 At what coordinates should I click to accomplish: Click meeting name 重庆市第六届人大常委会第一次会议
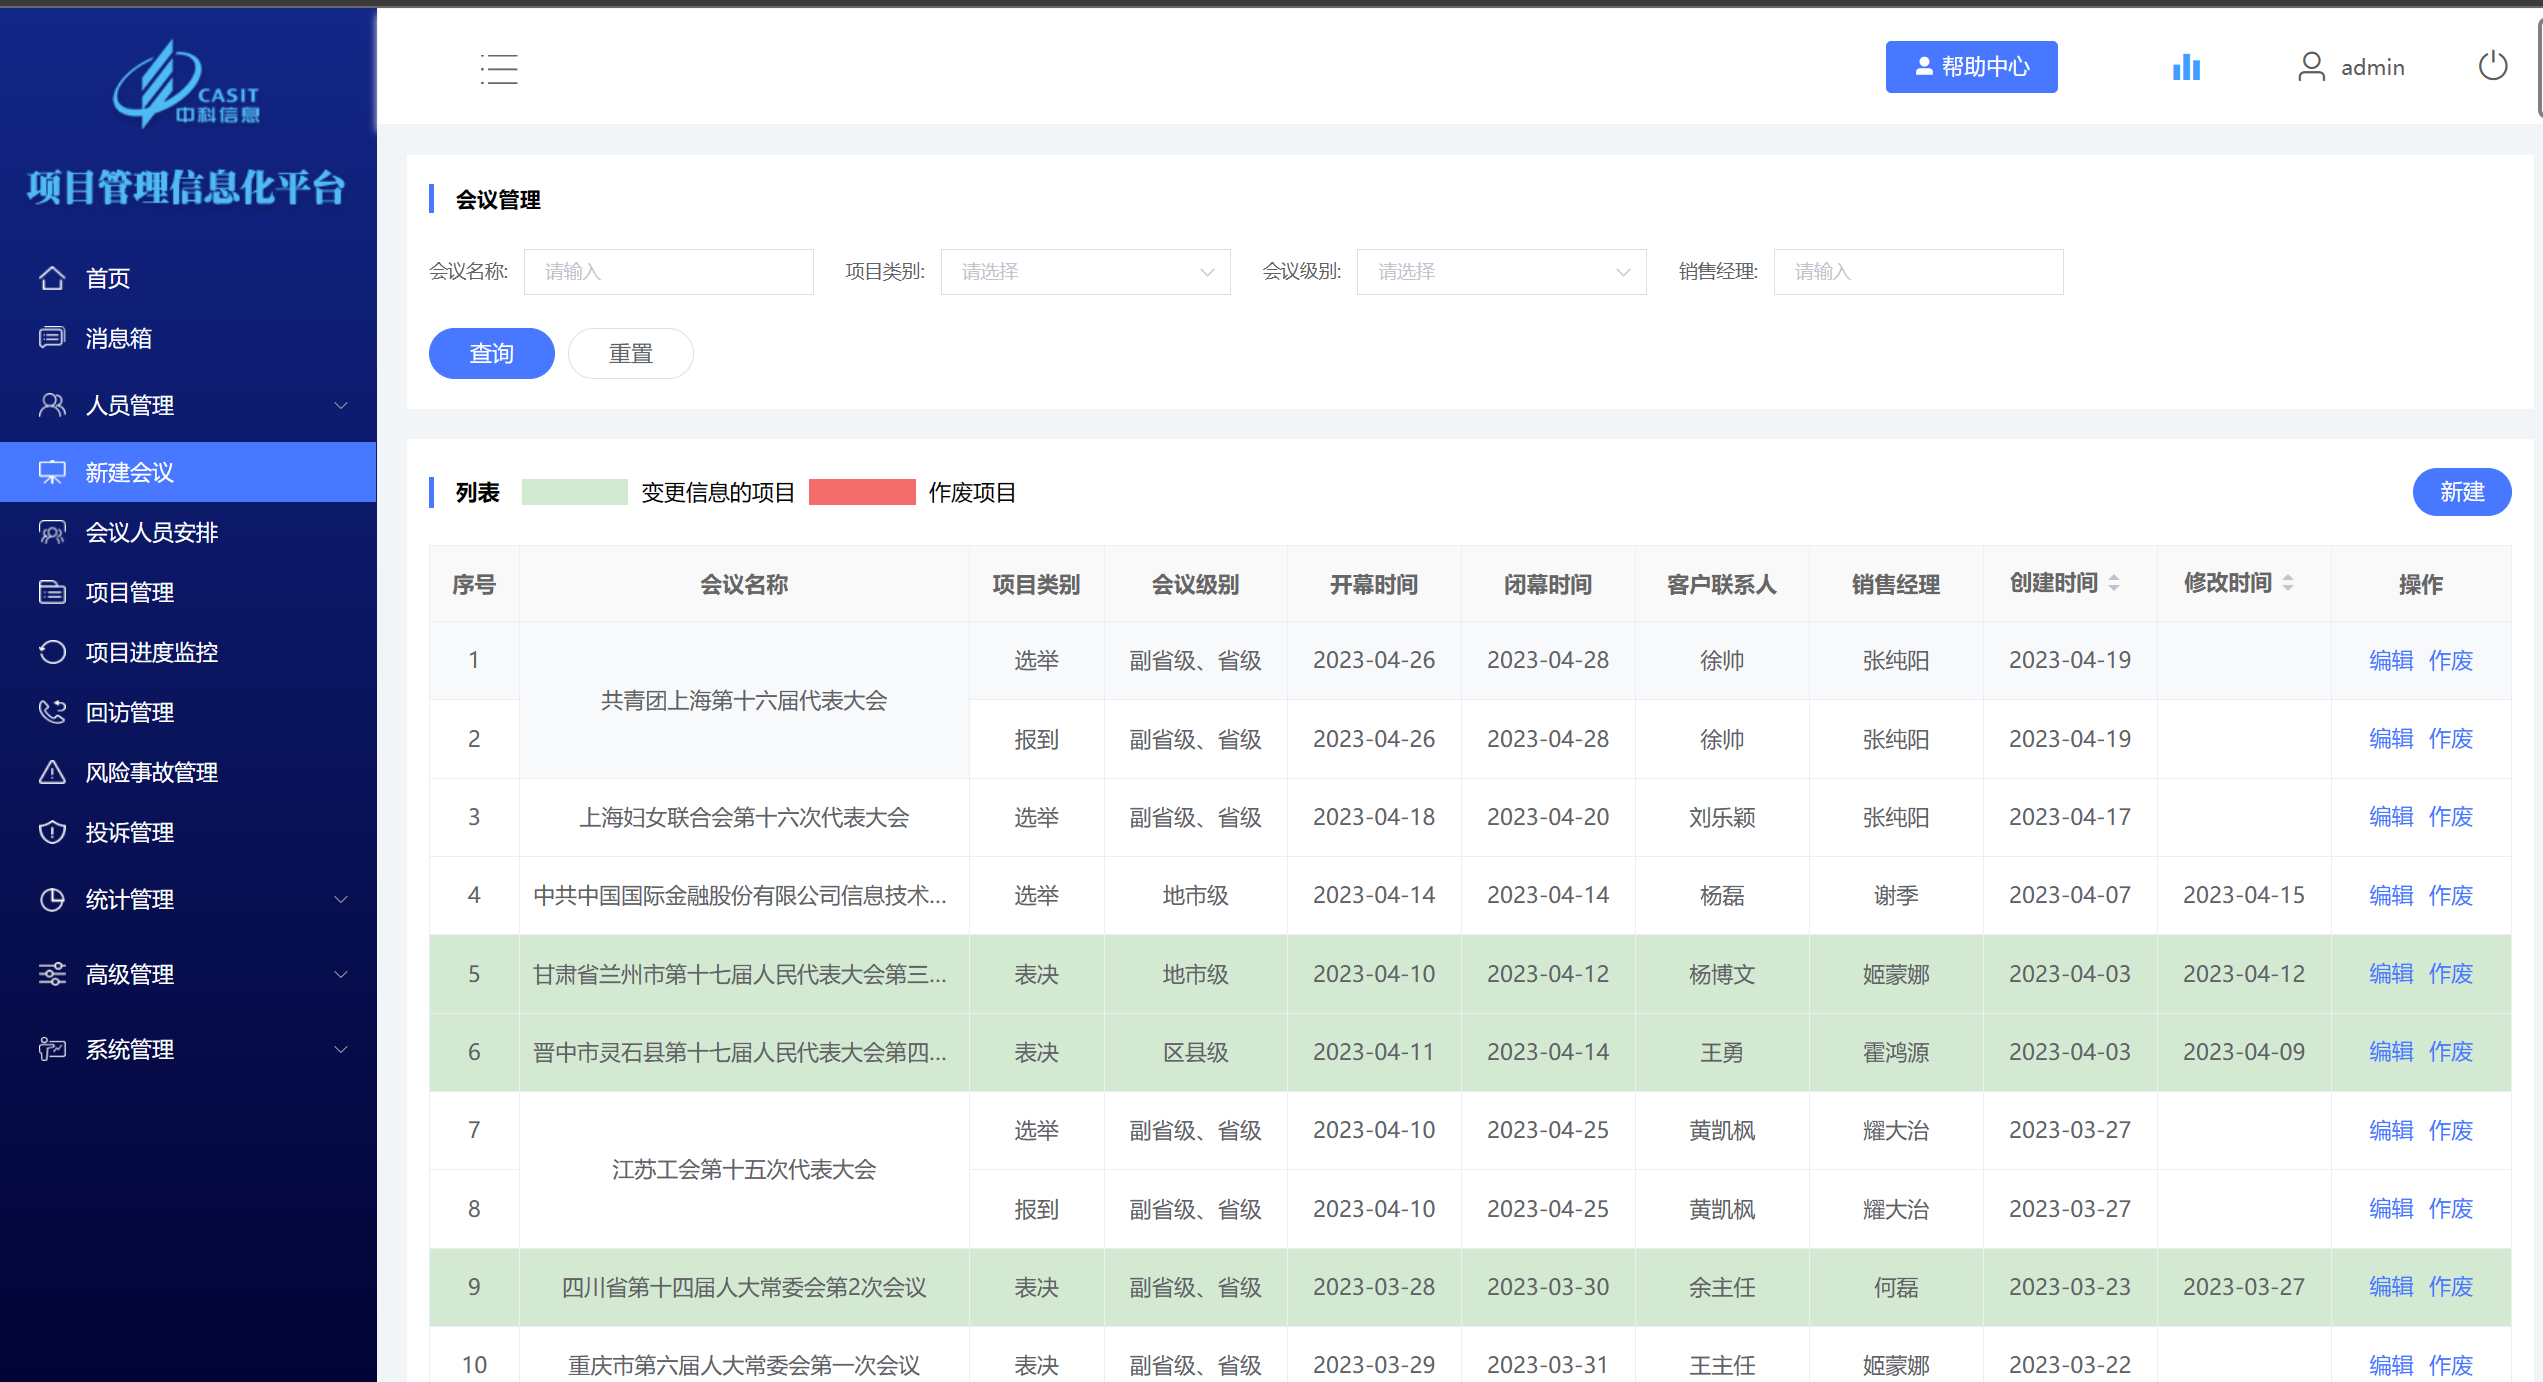(x=744, y=1365)
